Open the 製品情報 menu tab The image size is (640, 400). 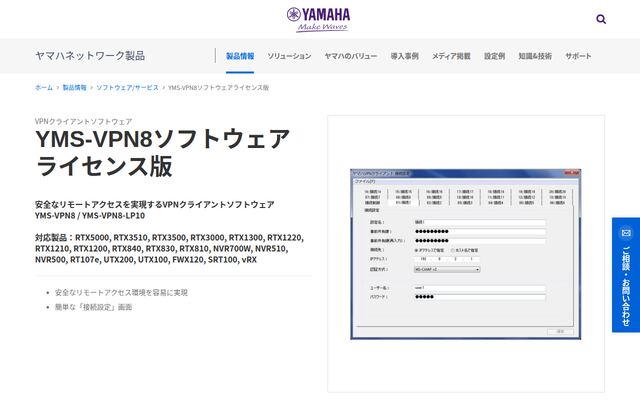pyautogui.click(x=240, y=56)
